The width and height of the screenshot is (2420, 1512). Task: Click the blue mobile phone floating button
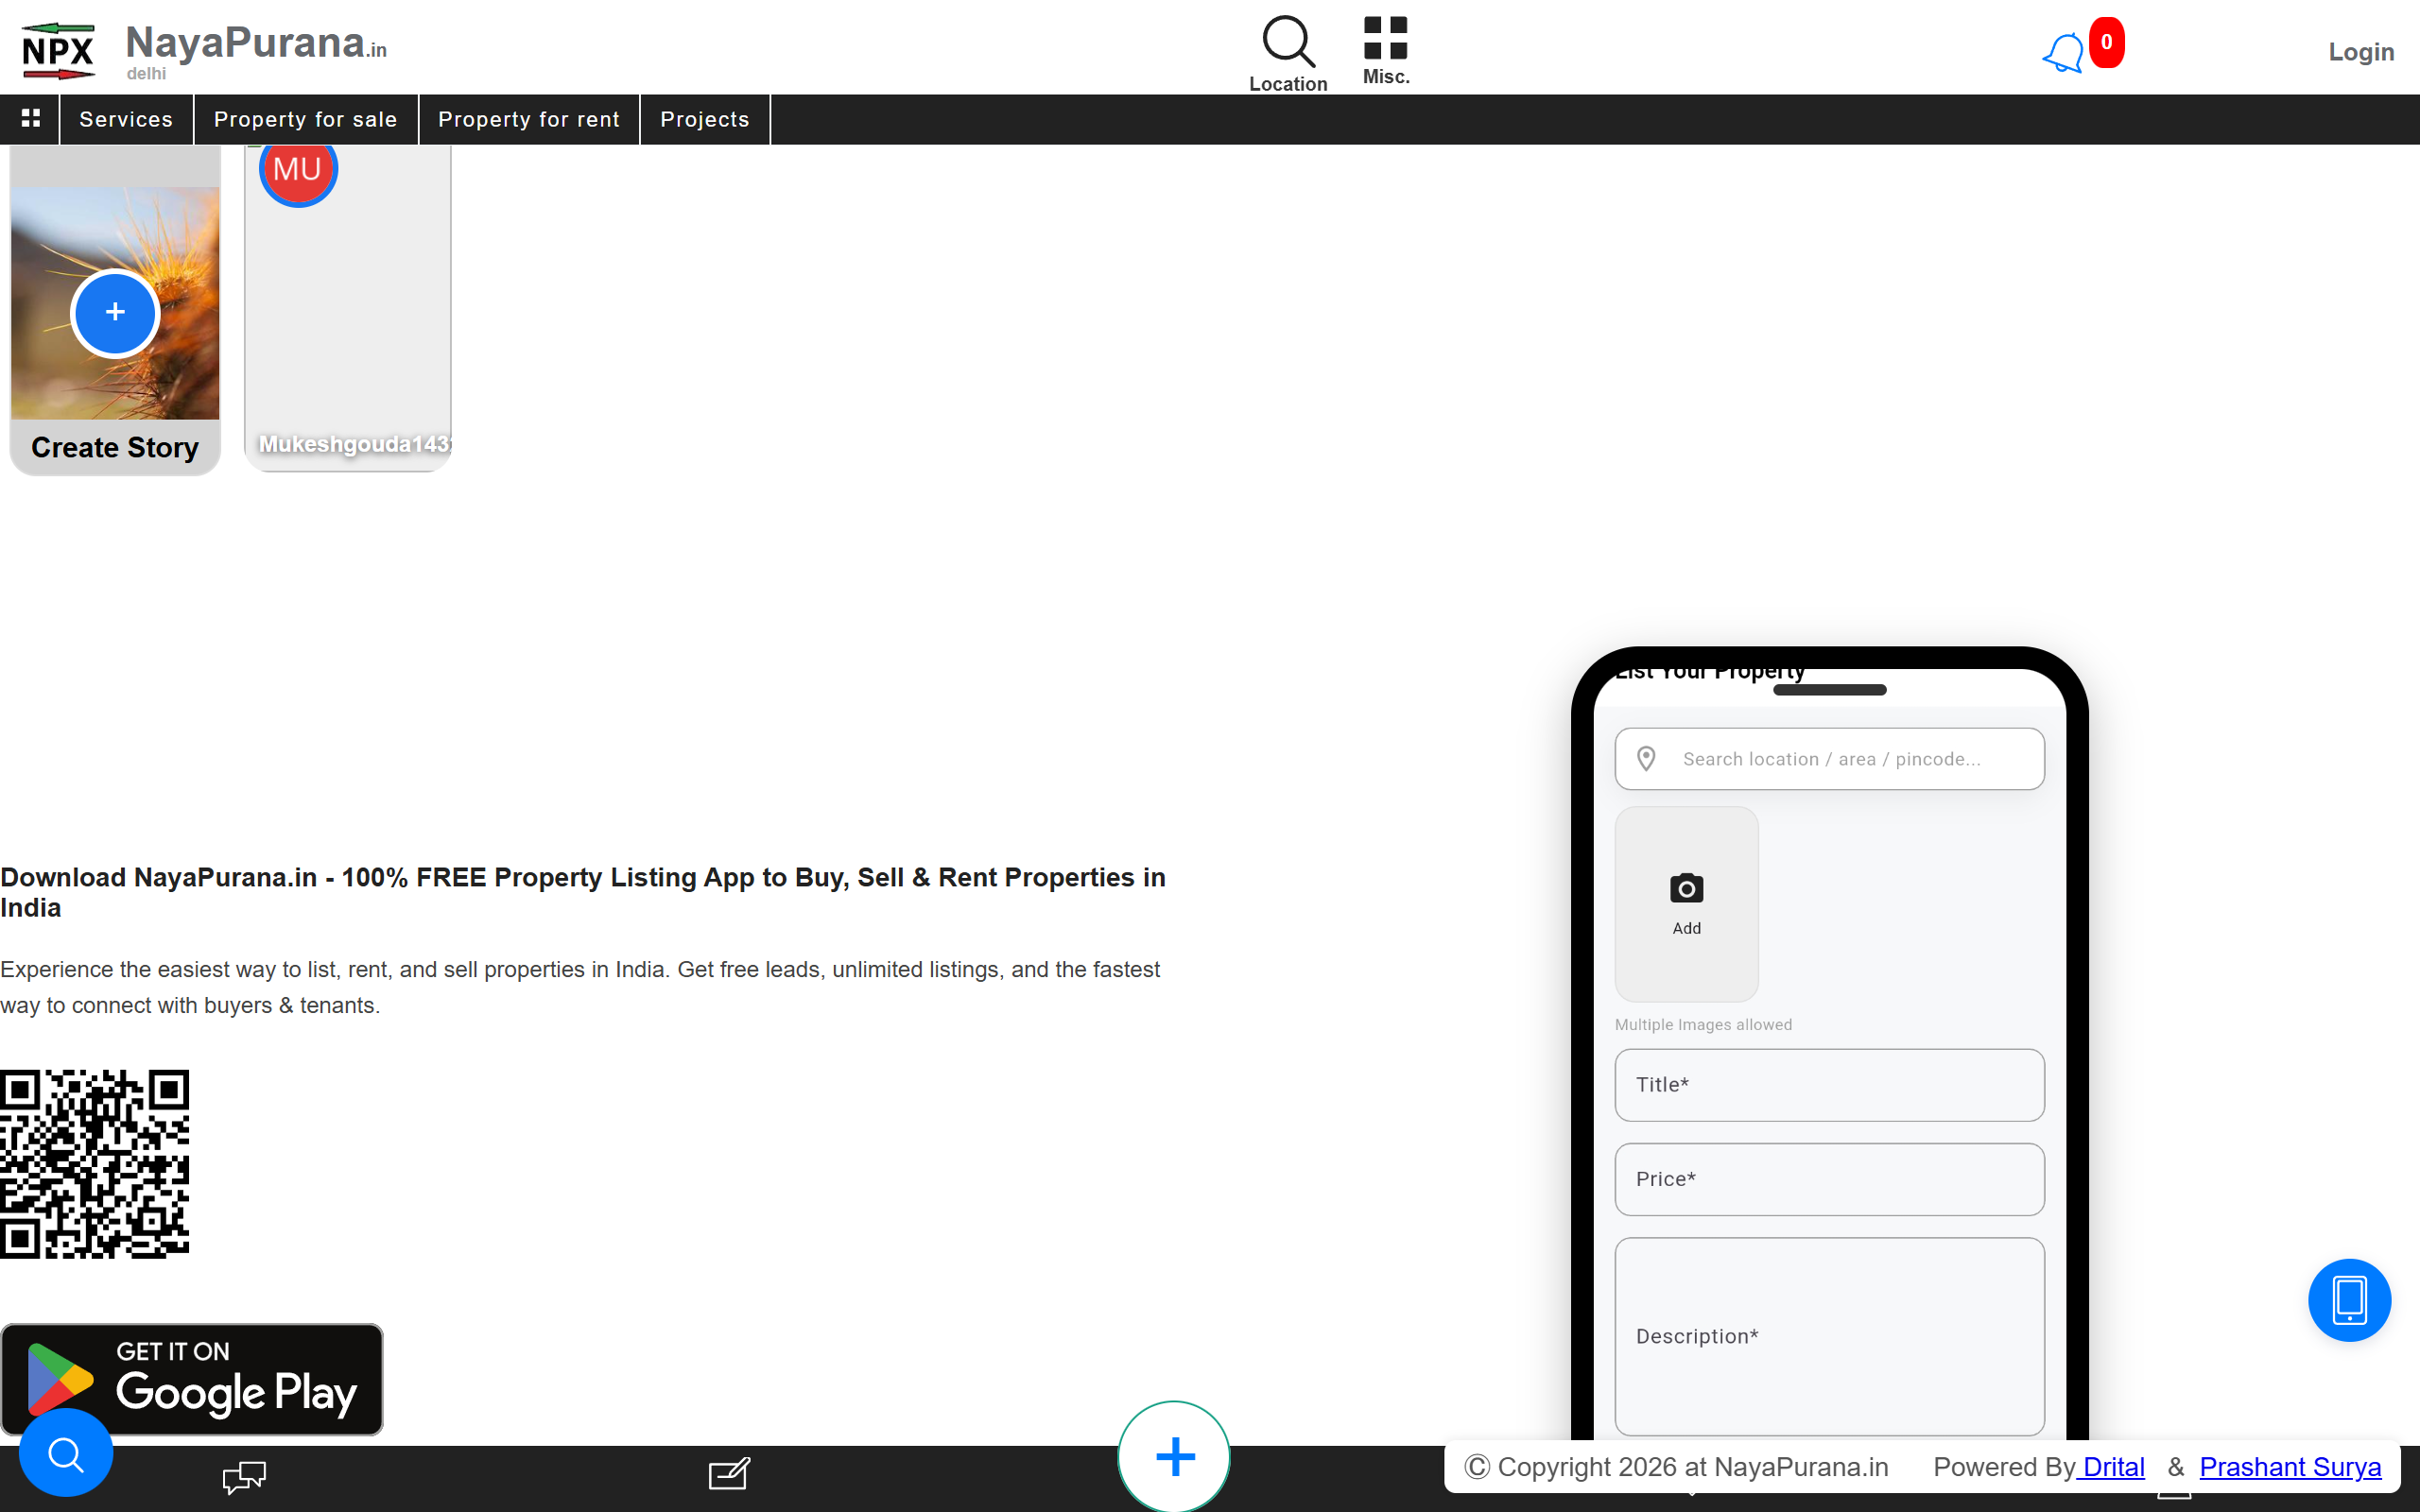[2349, 1299]
